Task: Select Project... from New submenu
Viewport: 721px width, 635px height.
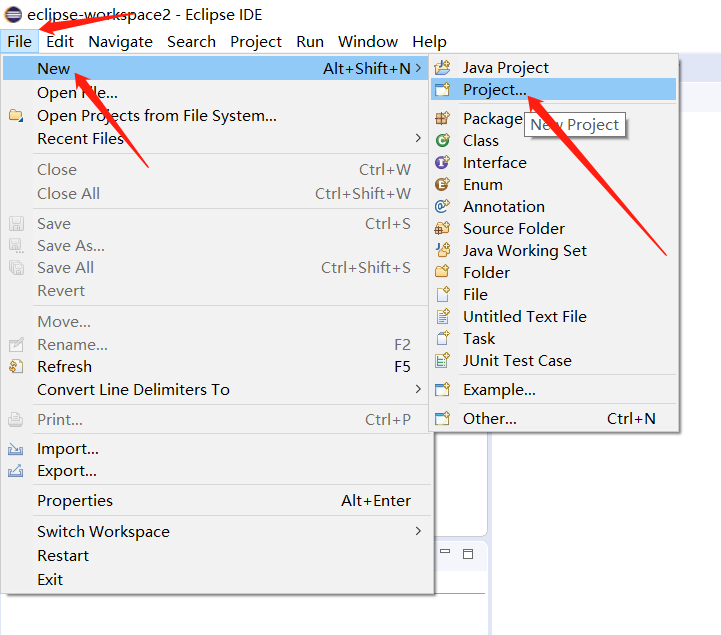Action: pyautogui.click(x=494, y=90)
